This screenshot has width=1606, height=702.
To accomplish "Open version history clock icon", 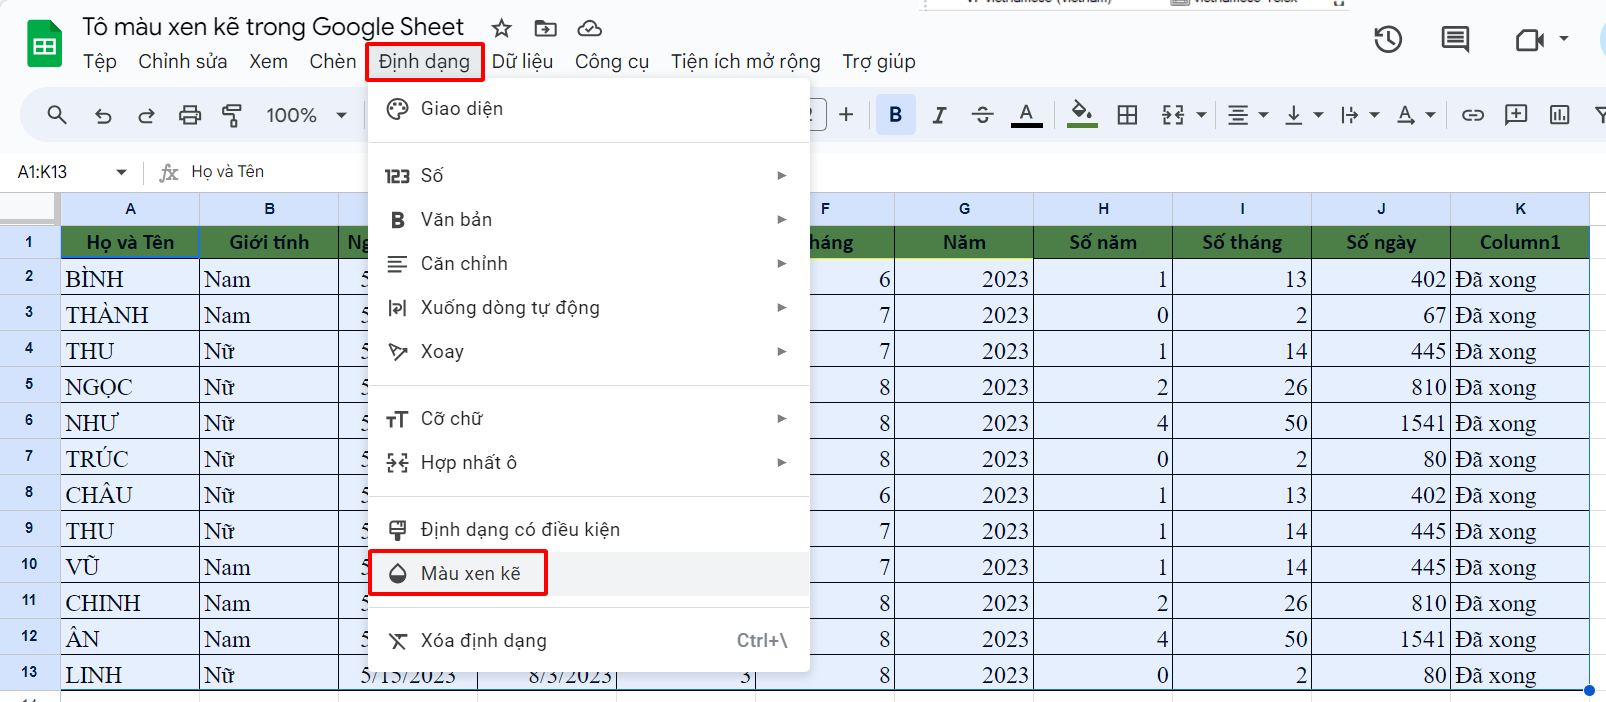I will click(x=1388, y=40).
